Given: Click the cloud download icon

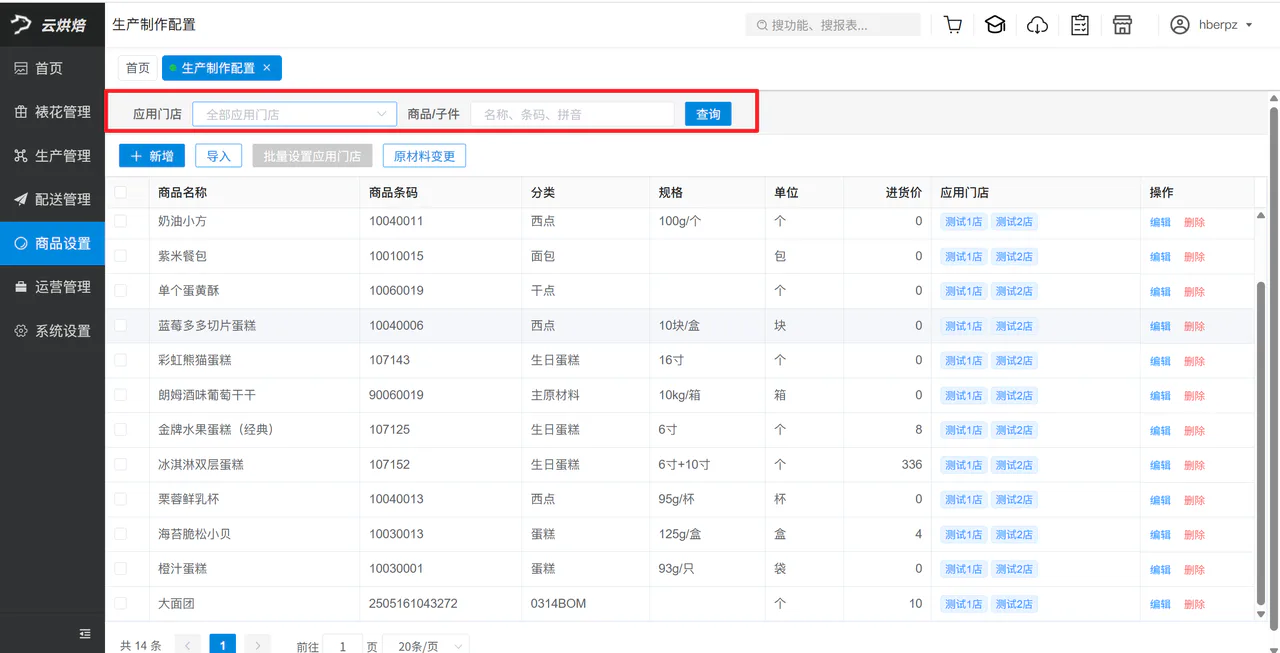Looking at the screenshot, I should point(1038,25).
